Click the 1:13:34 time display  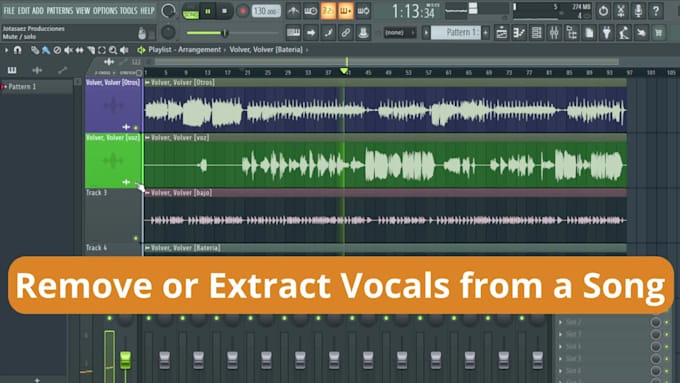click(x=413, y=11)
